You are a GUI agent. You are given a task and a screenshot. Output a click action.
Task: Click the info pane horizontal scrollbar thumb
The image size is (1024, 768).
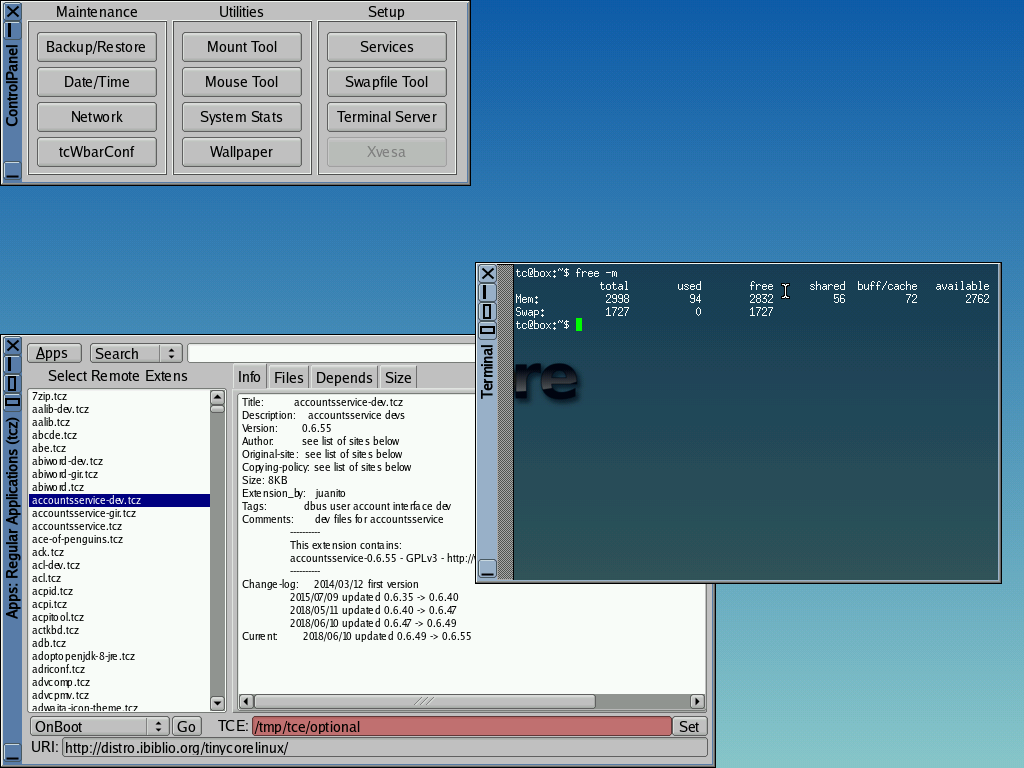(424, 701)
